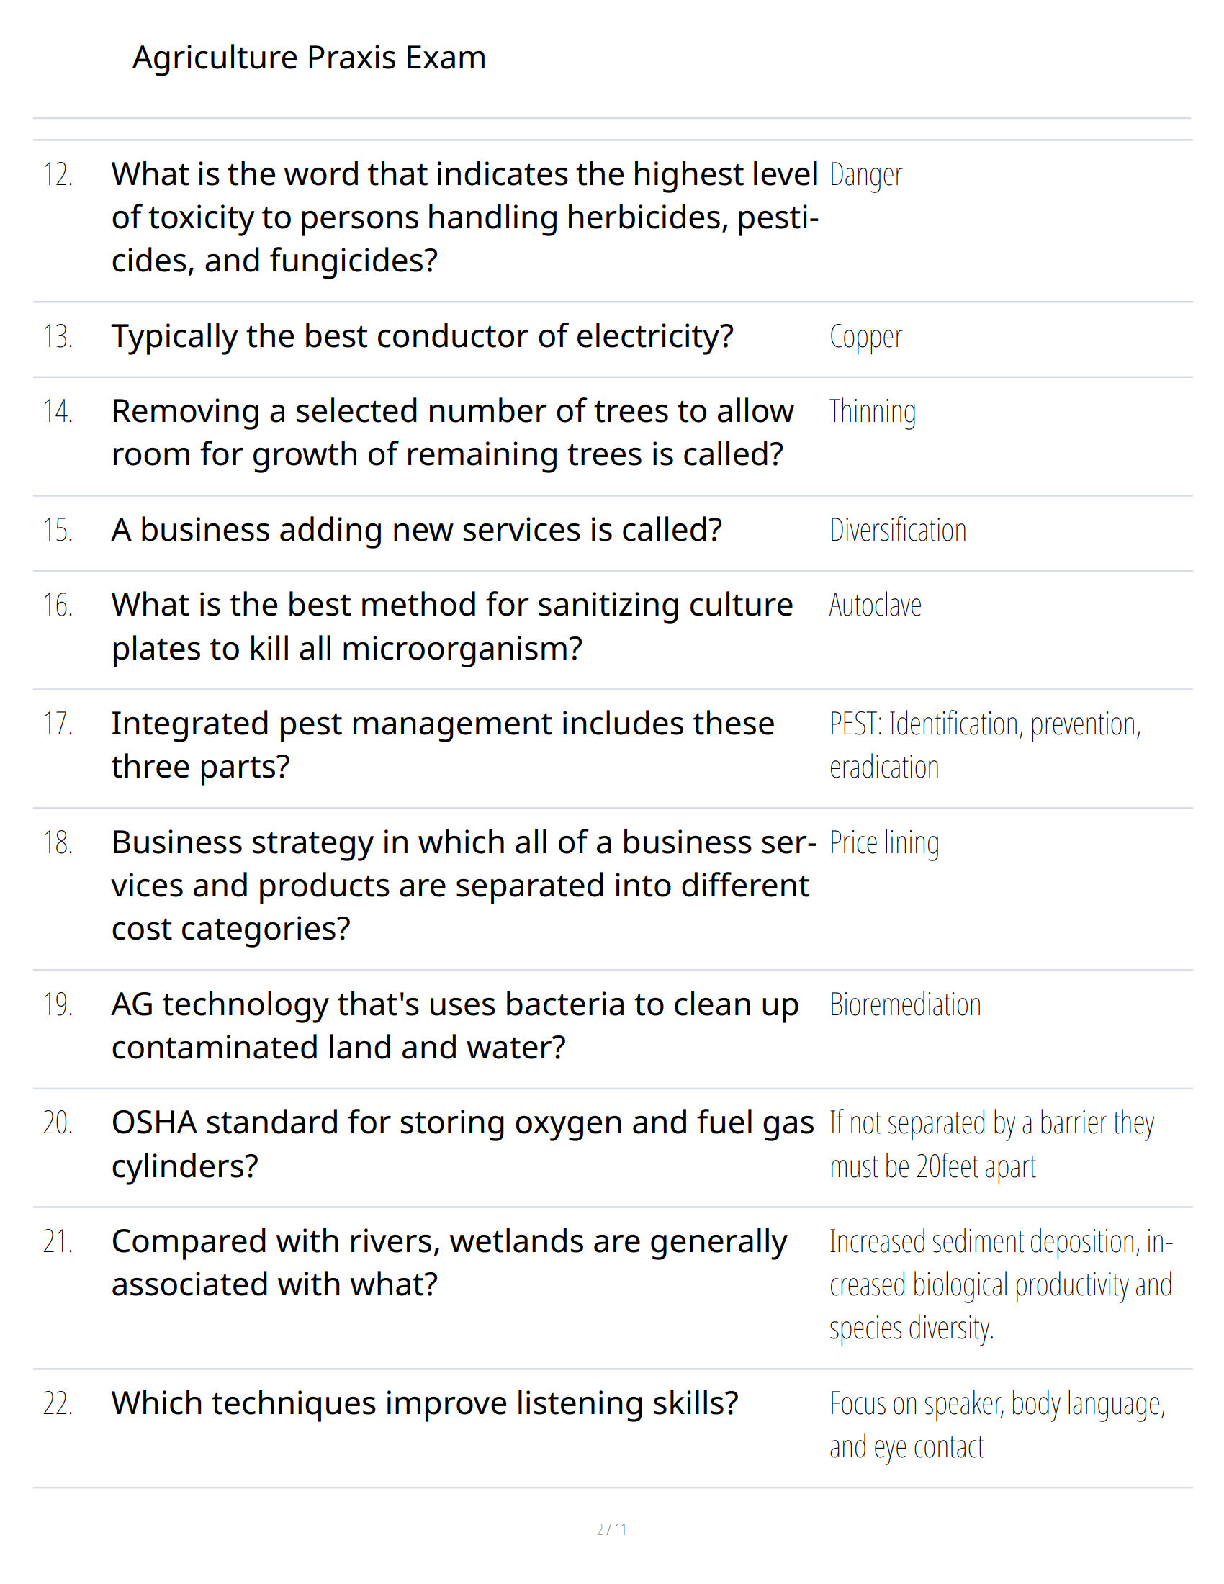Click the question about business adding new services
Image resolution: width=1224 pixels, height=1584 pixels.
417,530
